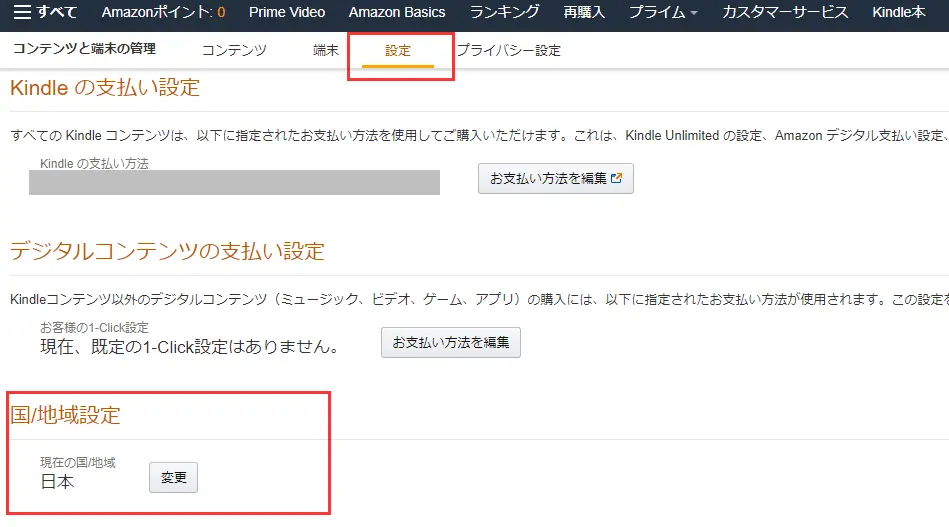Click the Kindle の支払い方法 label

(x=94, y=163)
